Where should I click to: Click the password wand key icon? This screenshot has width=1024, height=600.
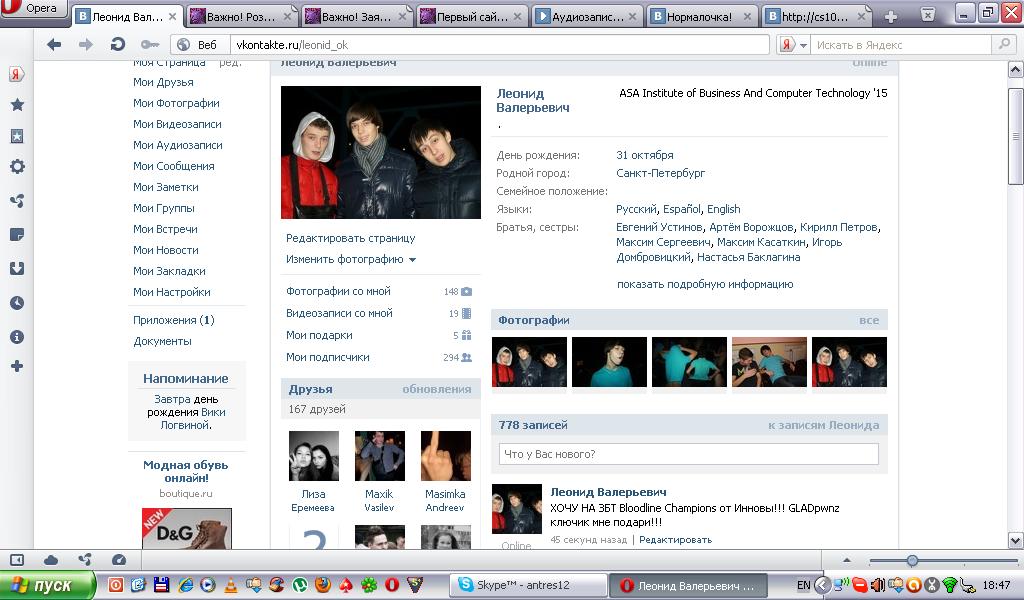pos(150,45)
